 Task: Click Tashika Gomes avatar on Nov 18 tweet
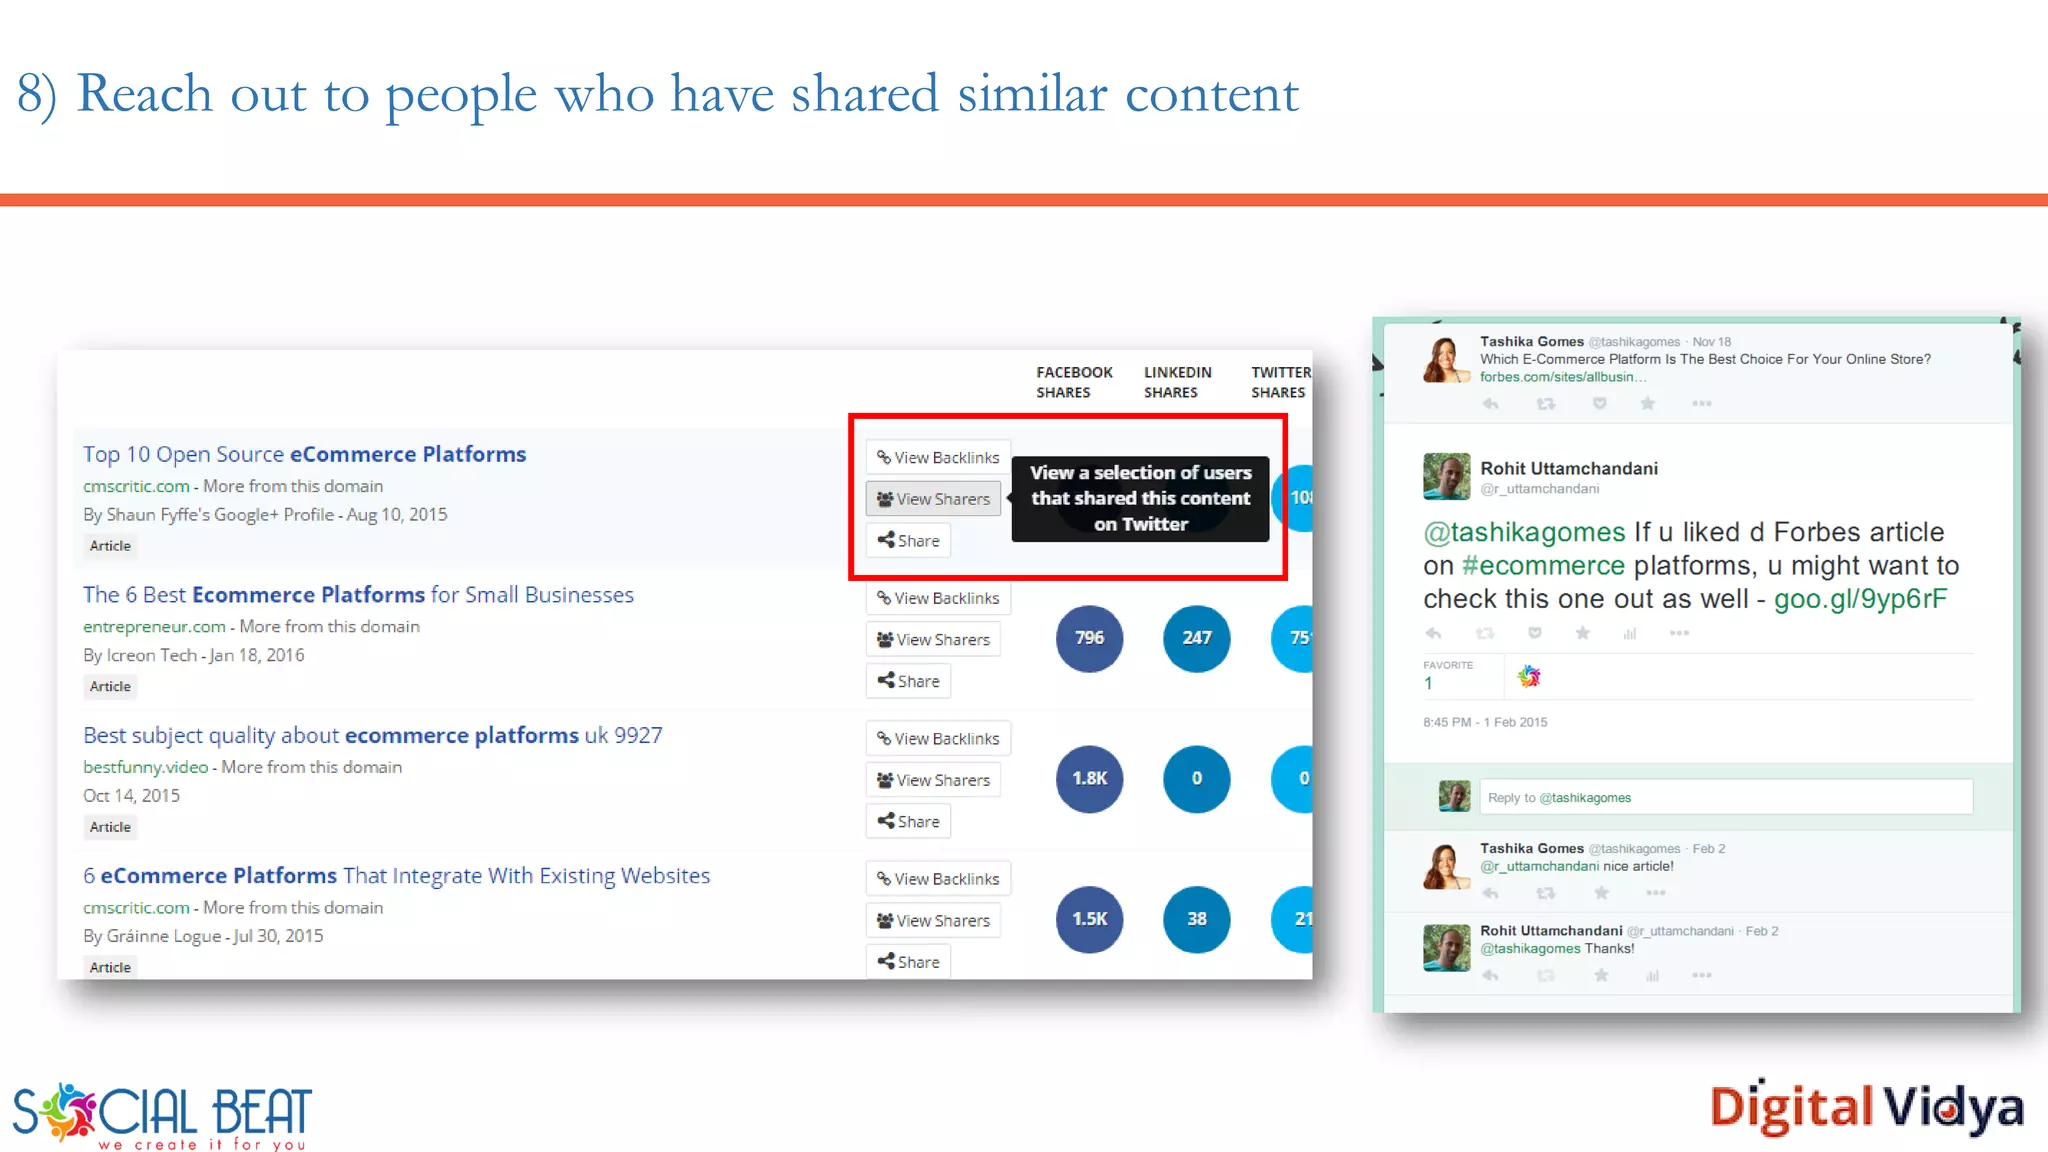[x=1446, y=360]
